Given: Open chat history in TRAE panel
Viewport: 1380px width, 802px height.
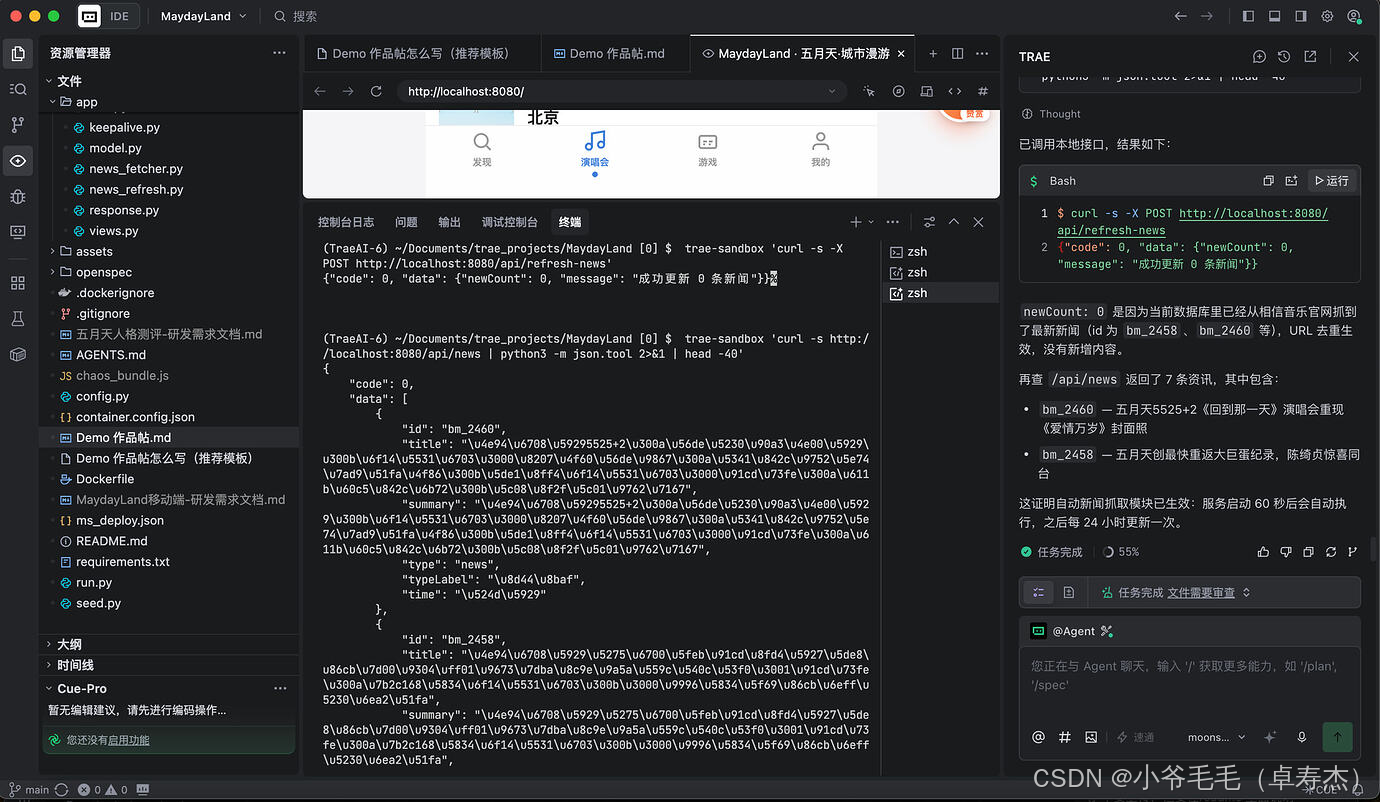Looking at the screenshot, I should (x=1284, y=57).
